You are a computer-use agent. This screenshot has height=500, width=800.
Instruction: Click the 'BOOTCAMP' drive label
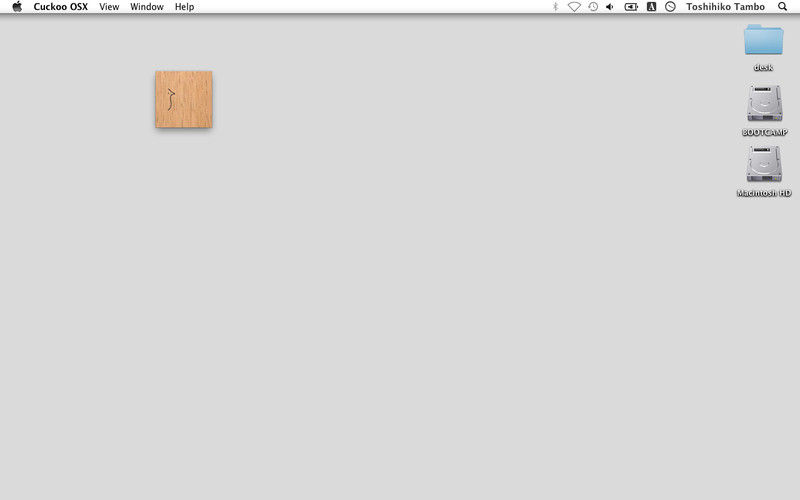(764, 132)
